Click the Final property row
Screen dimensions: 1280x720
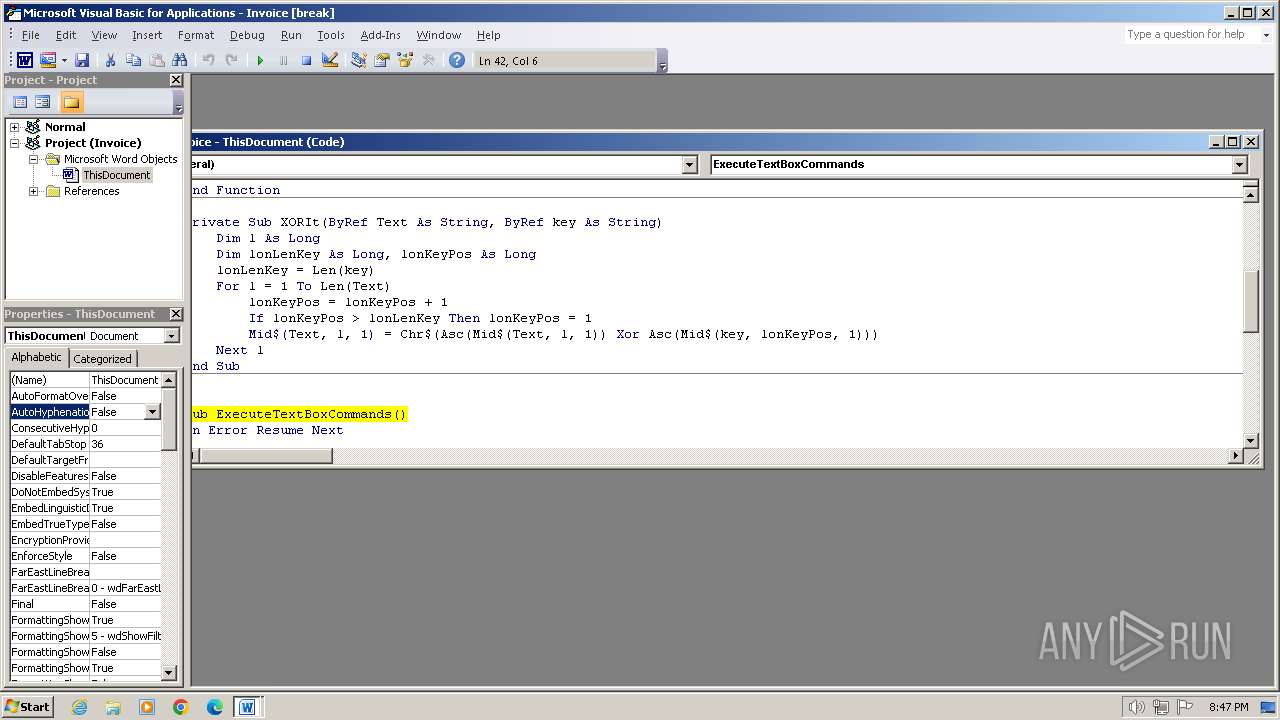click(85, 604)
